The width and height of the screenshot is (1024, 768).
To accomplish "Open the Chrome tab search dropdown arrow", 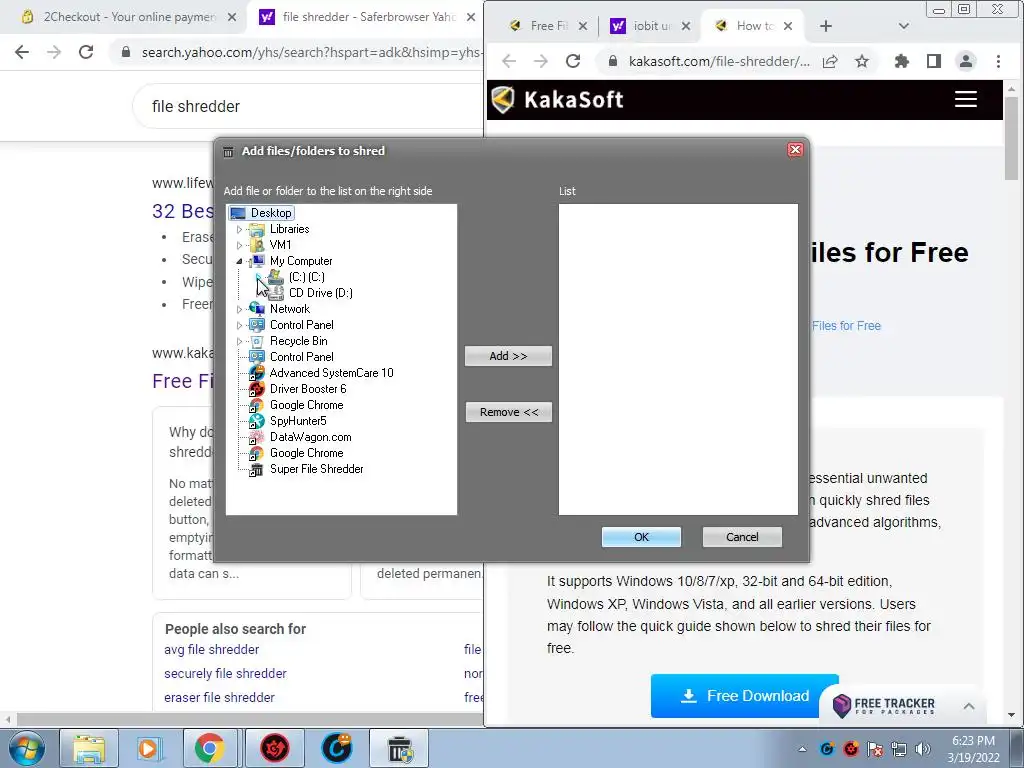I will pyautogui.click(x=903, y=26).
